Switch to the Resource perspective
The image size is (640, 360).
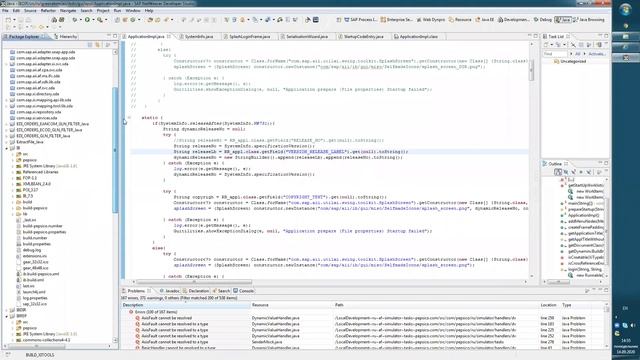tap(460, 20)
